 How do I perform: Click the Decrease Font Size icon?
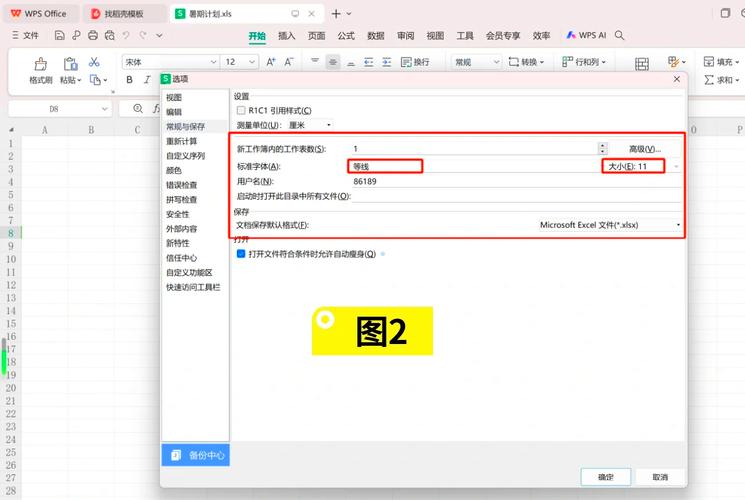(x=289, y=62)
